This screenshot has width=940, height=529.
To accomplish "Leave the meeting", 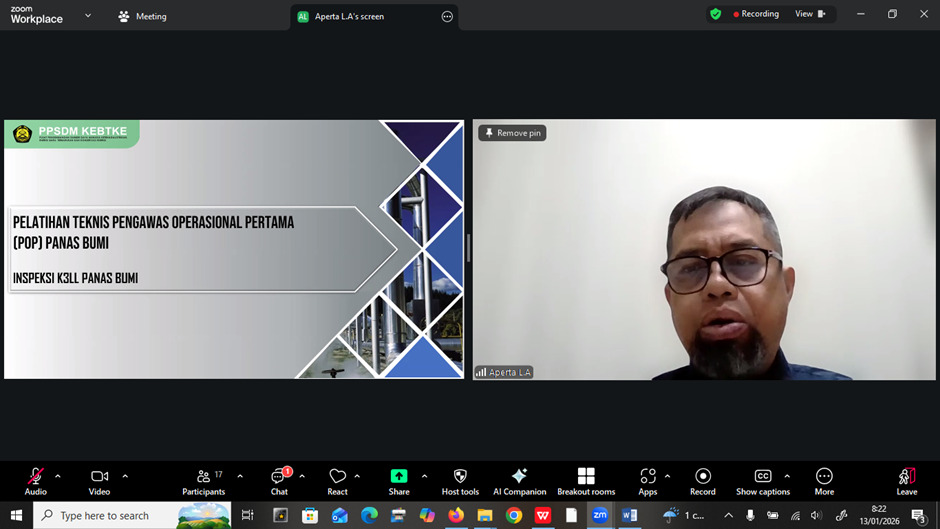I will (x=906, y=480).
